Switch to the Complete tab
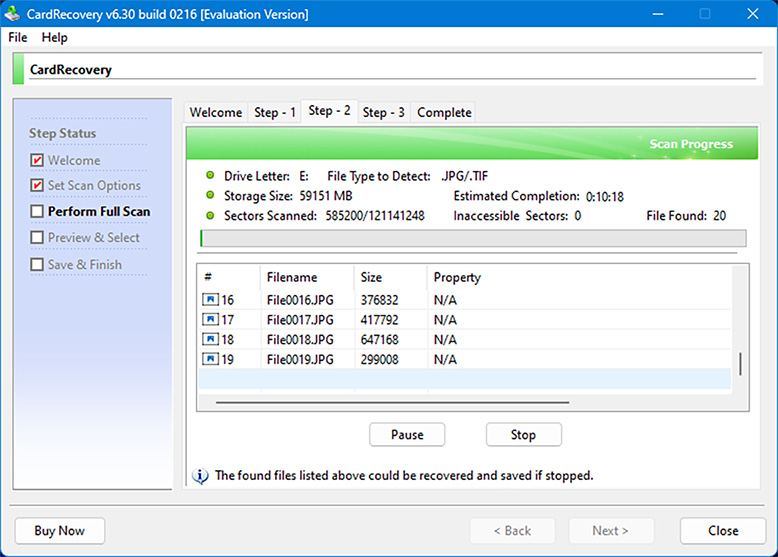This screenshot has height=557, width=778. tap(444, 113)
